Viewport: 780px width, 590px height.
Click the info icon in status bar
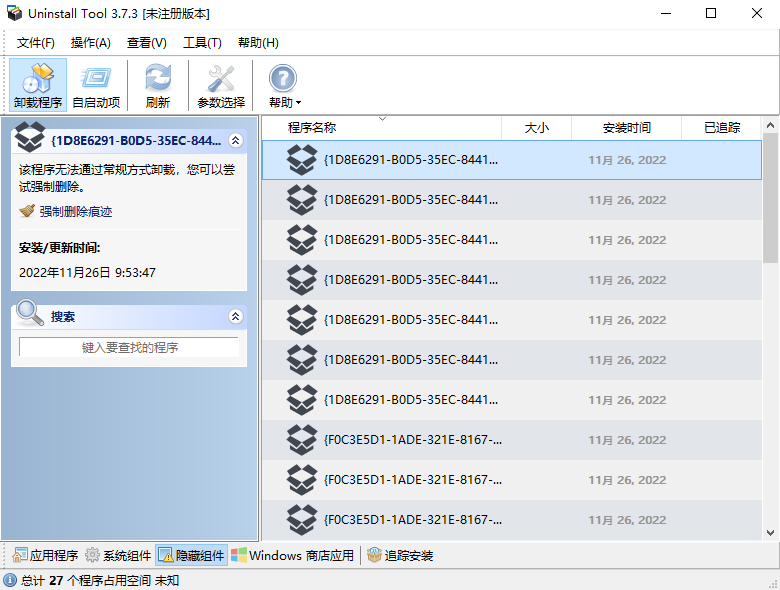(10, 580)
